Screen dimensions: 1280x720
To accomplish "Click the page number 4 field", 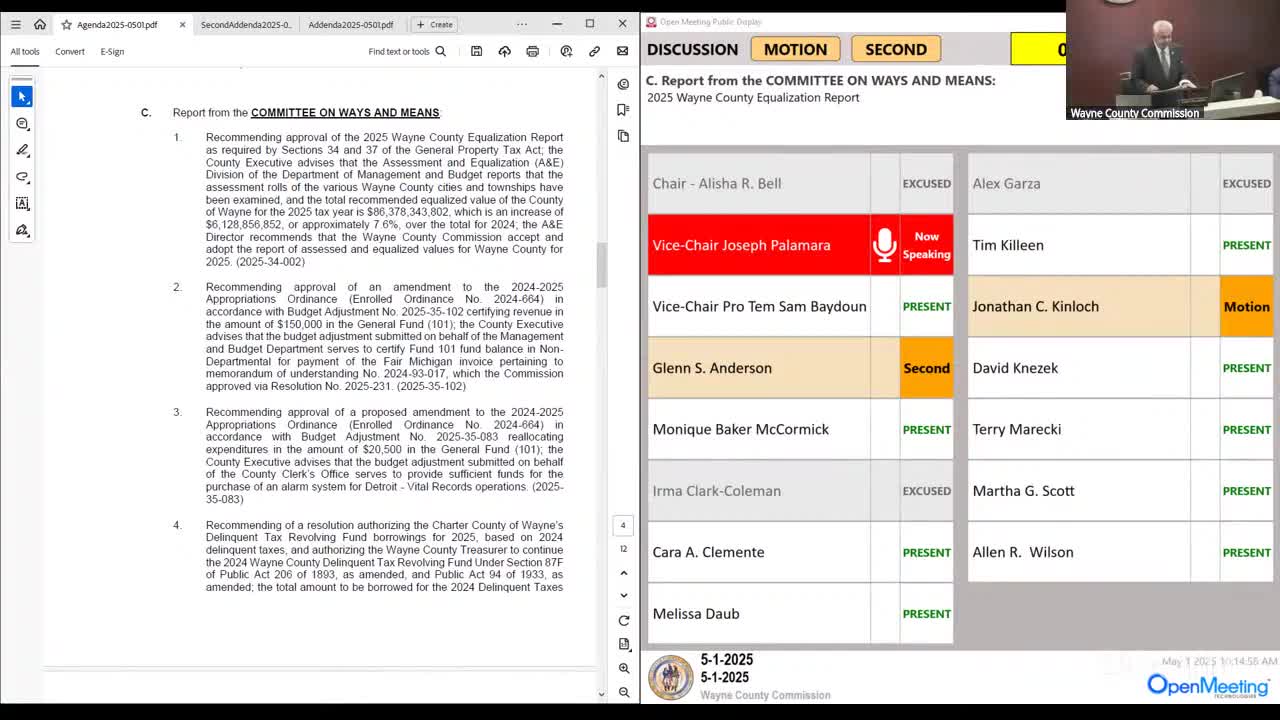I will [x=623, y=525].
